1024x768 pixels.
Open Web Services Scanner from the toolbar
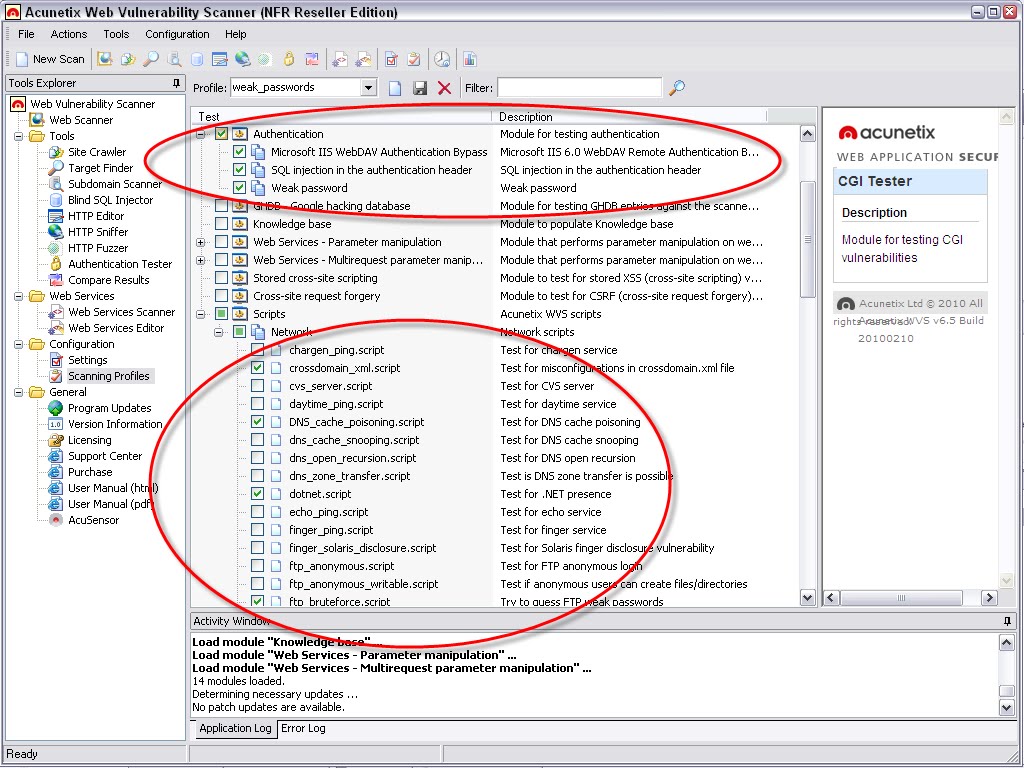point(340,59)
